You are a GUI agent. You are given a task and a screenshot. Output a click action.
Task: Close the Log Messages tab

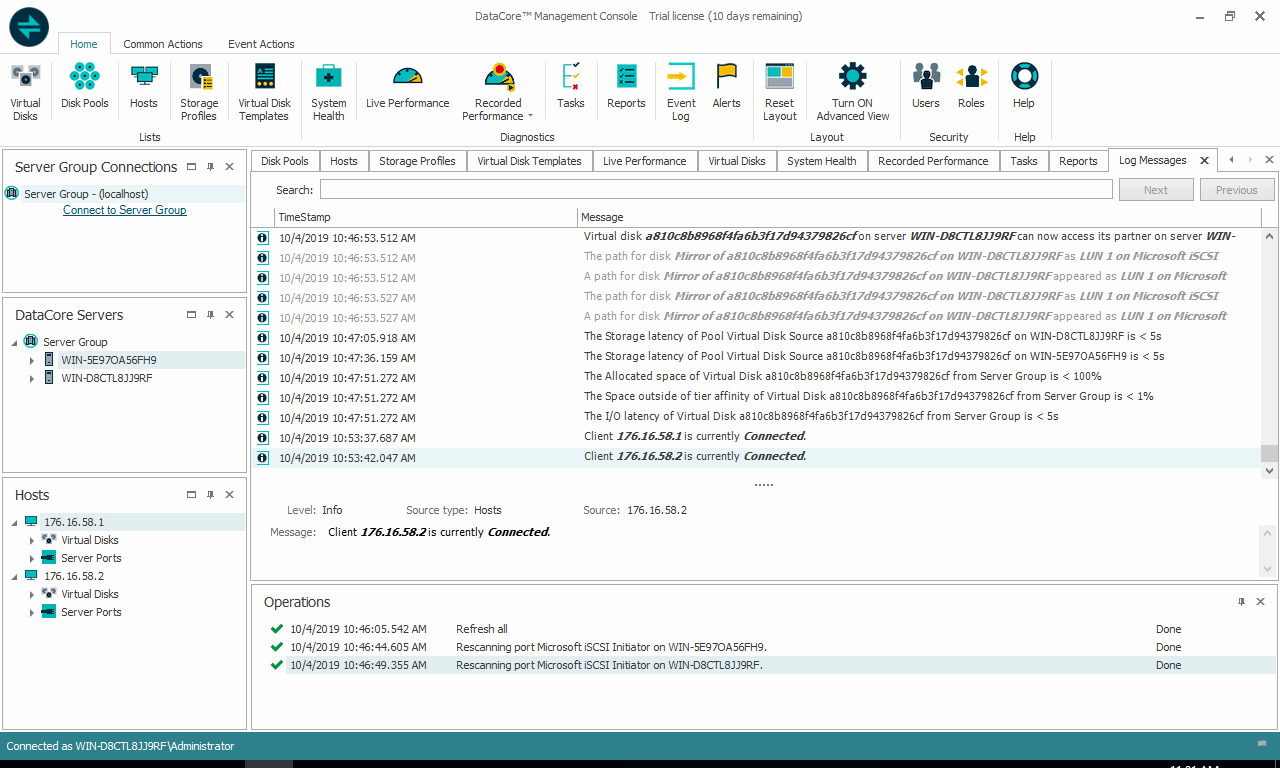(1204, 160)
